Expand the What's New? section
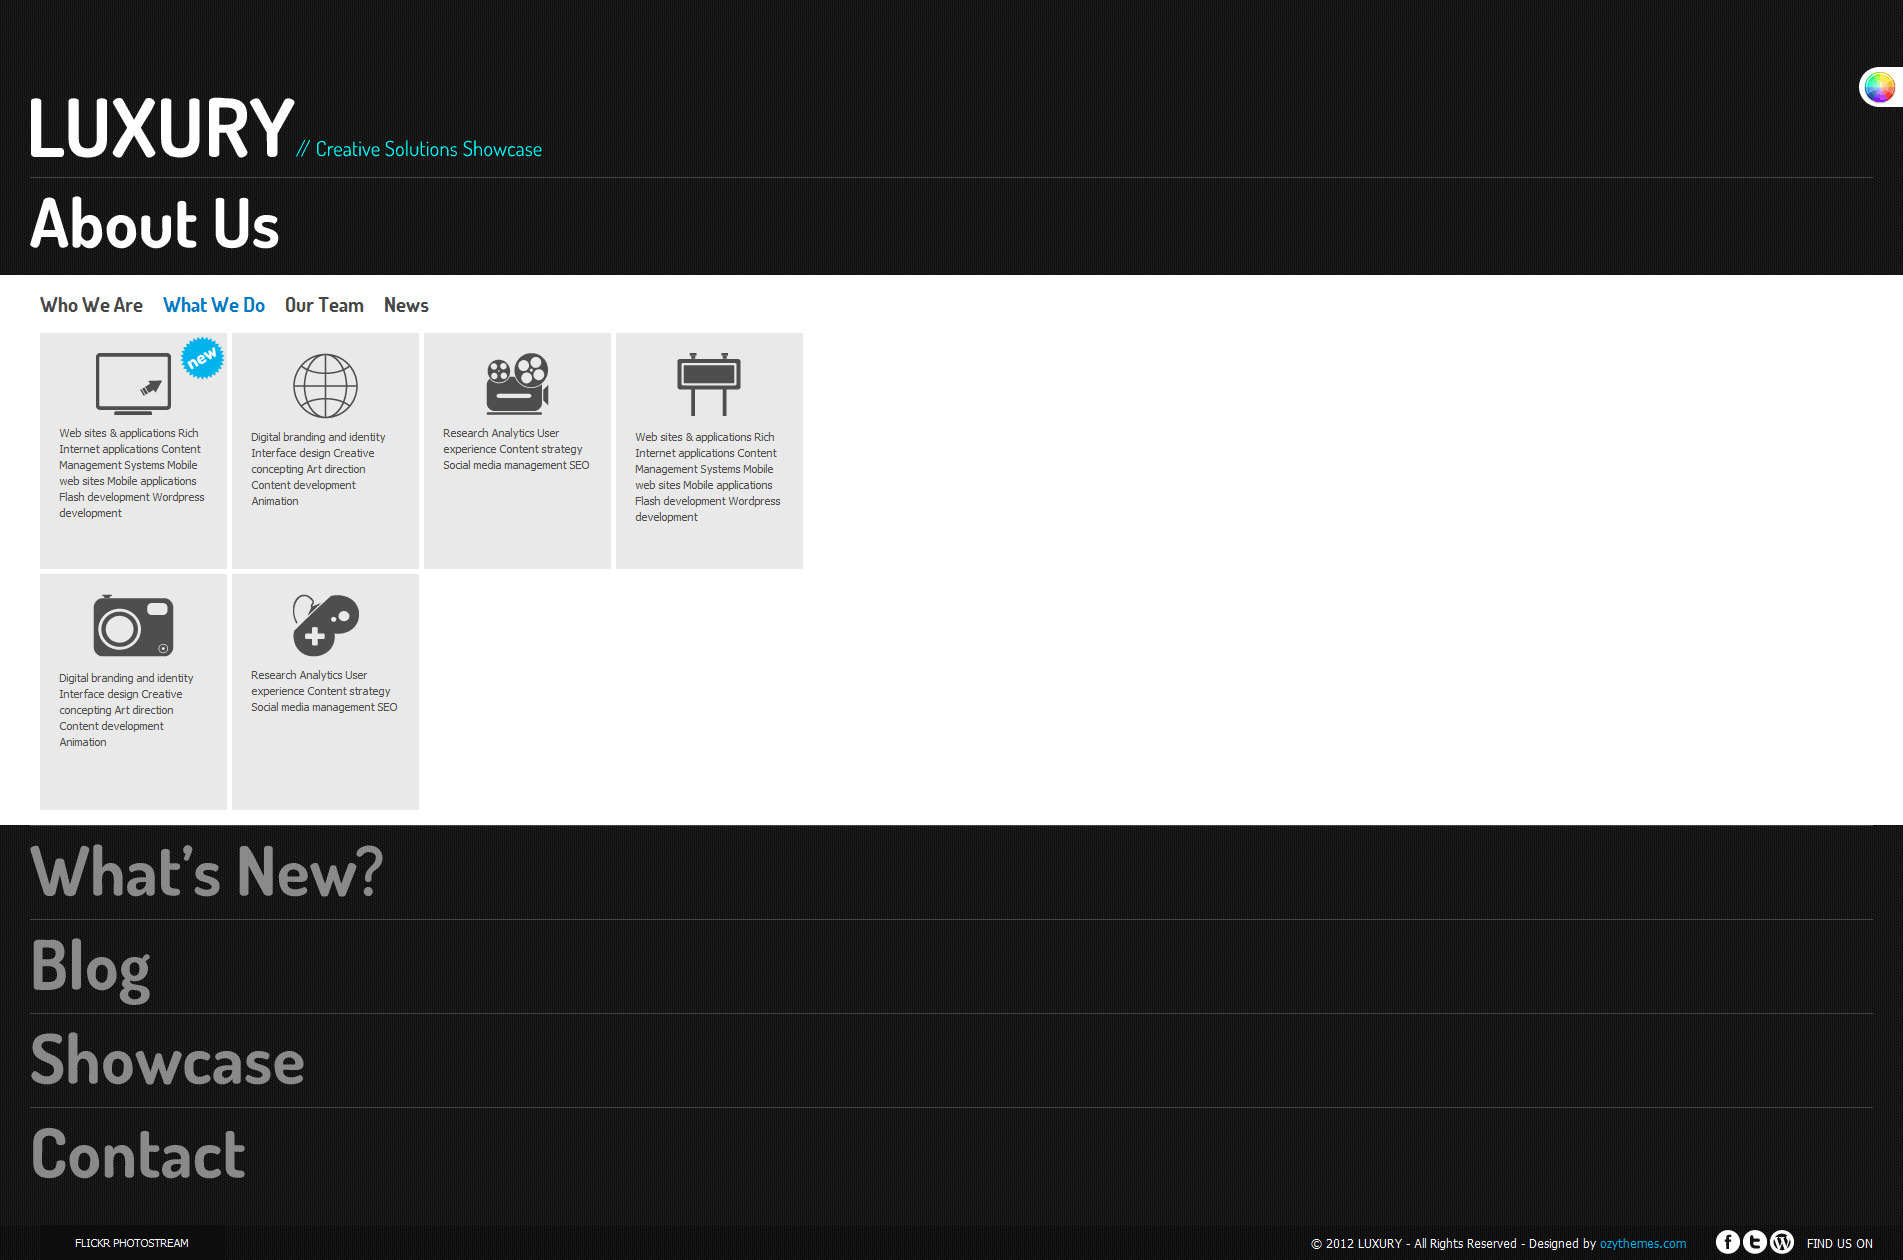1903x1260 pixels. (x=207, y=872)
